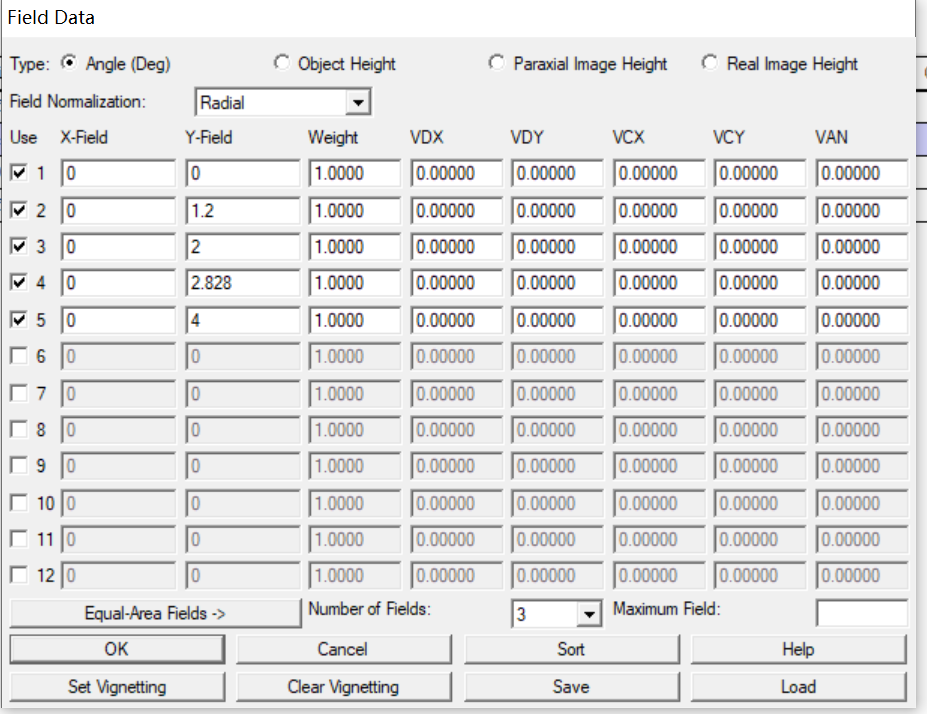Click the VDY box of field 3

[558, 246]
